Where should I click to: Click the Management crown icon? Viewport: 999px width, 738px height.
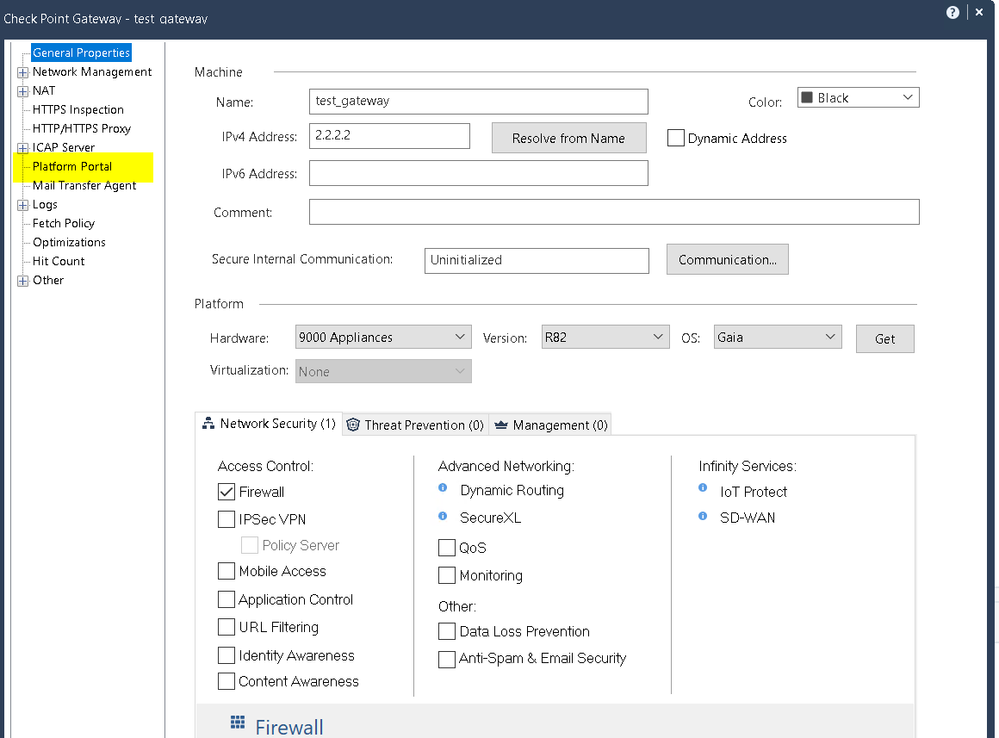coord(501,425)
